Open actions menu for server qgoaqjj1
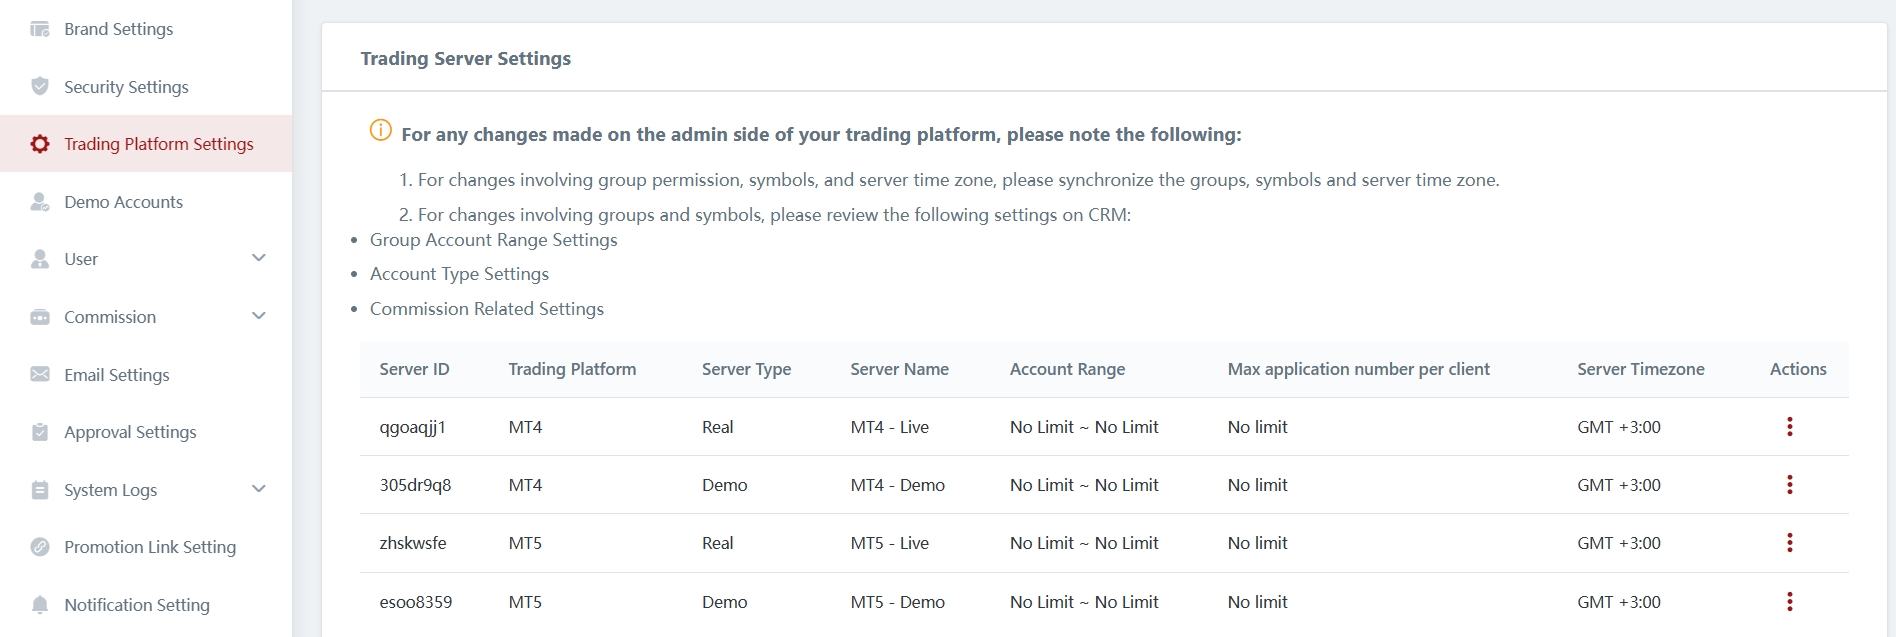The width and height of the screenshot is (1896, 637). 1789,427
